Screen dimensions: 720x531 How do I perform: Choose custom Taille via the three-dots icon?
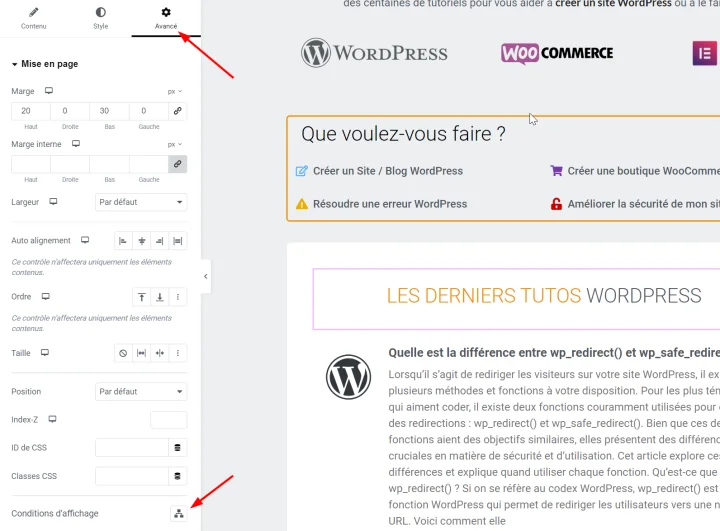click(178, 353)
